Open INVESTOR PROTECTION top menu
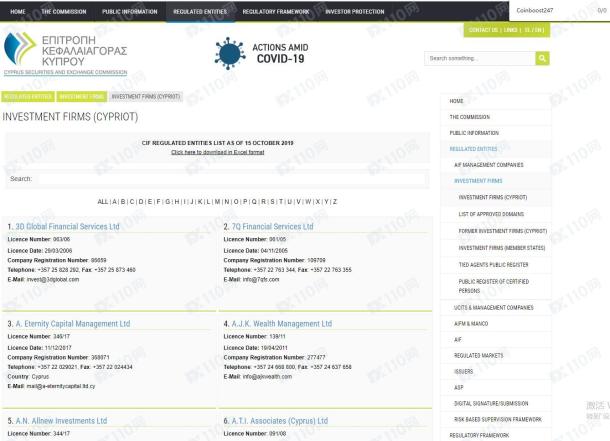The width and height of the screenshot is (610, 441). (355, 12)
